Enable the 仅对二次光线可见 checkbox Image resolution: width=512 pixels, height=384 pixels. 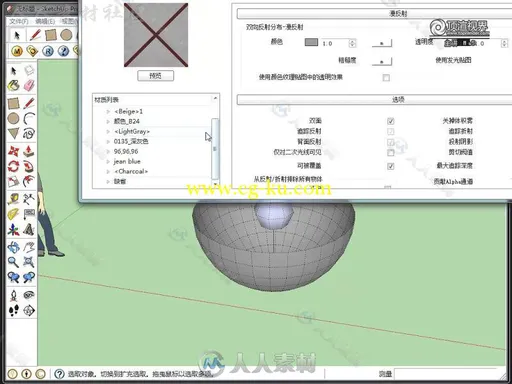391,153
